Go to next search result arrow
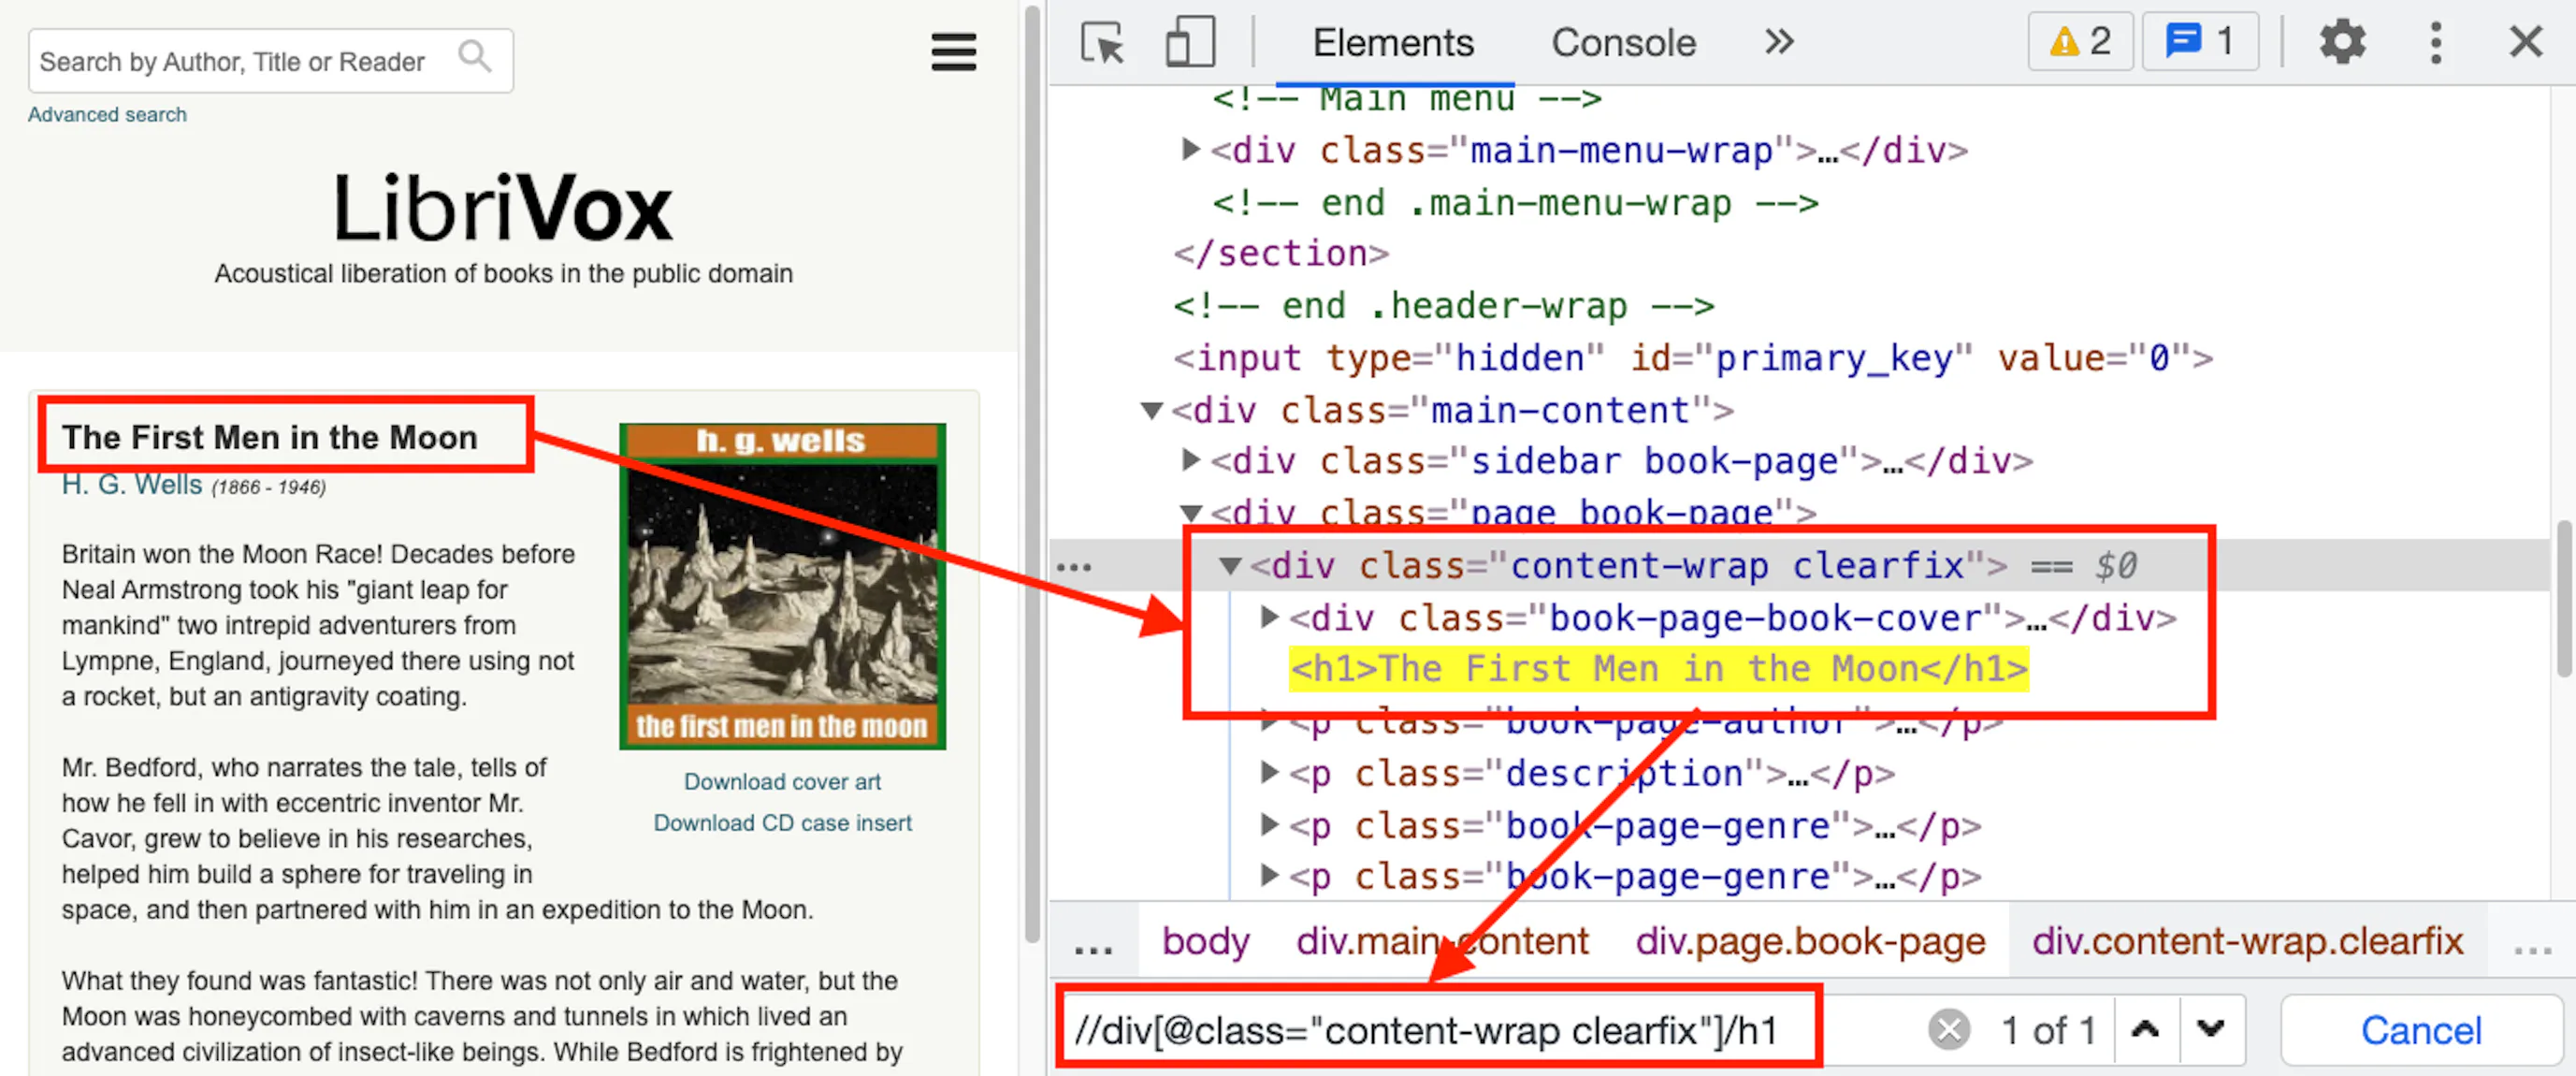Image resolution: width=2576 pixels, height=1076 pixels. pyautogui.click(x=2210, y=1029)
